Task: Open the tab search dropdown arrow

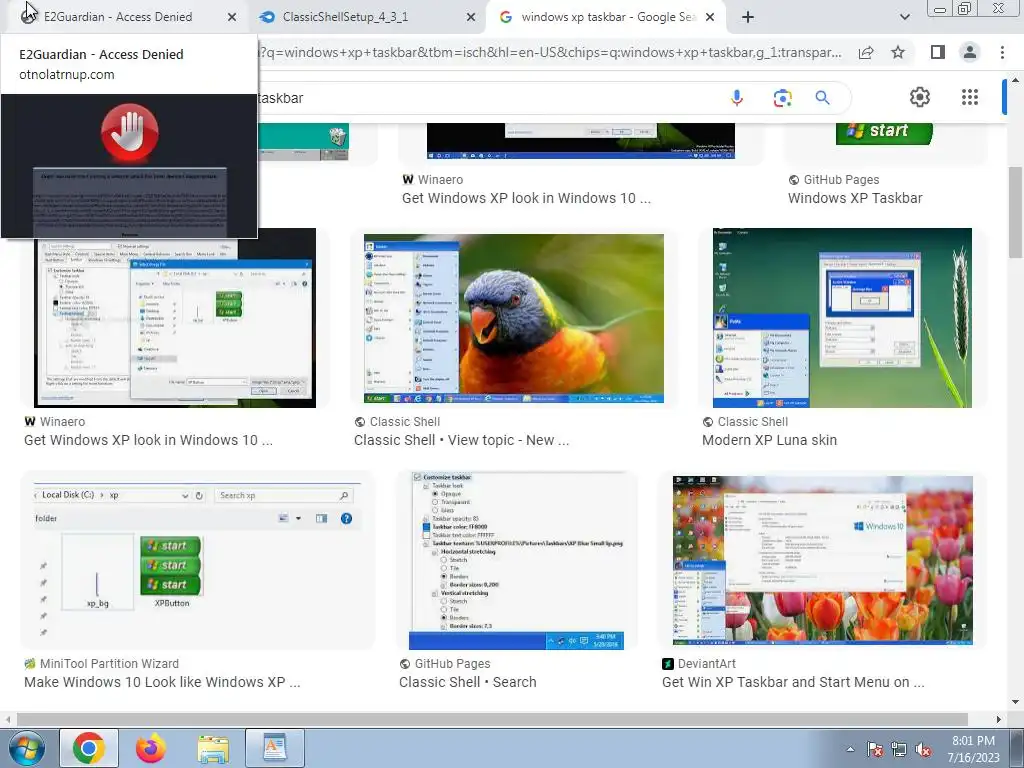Action: click(904, 18)
